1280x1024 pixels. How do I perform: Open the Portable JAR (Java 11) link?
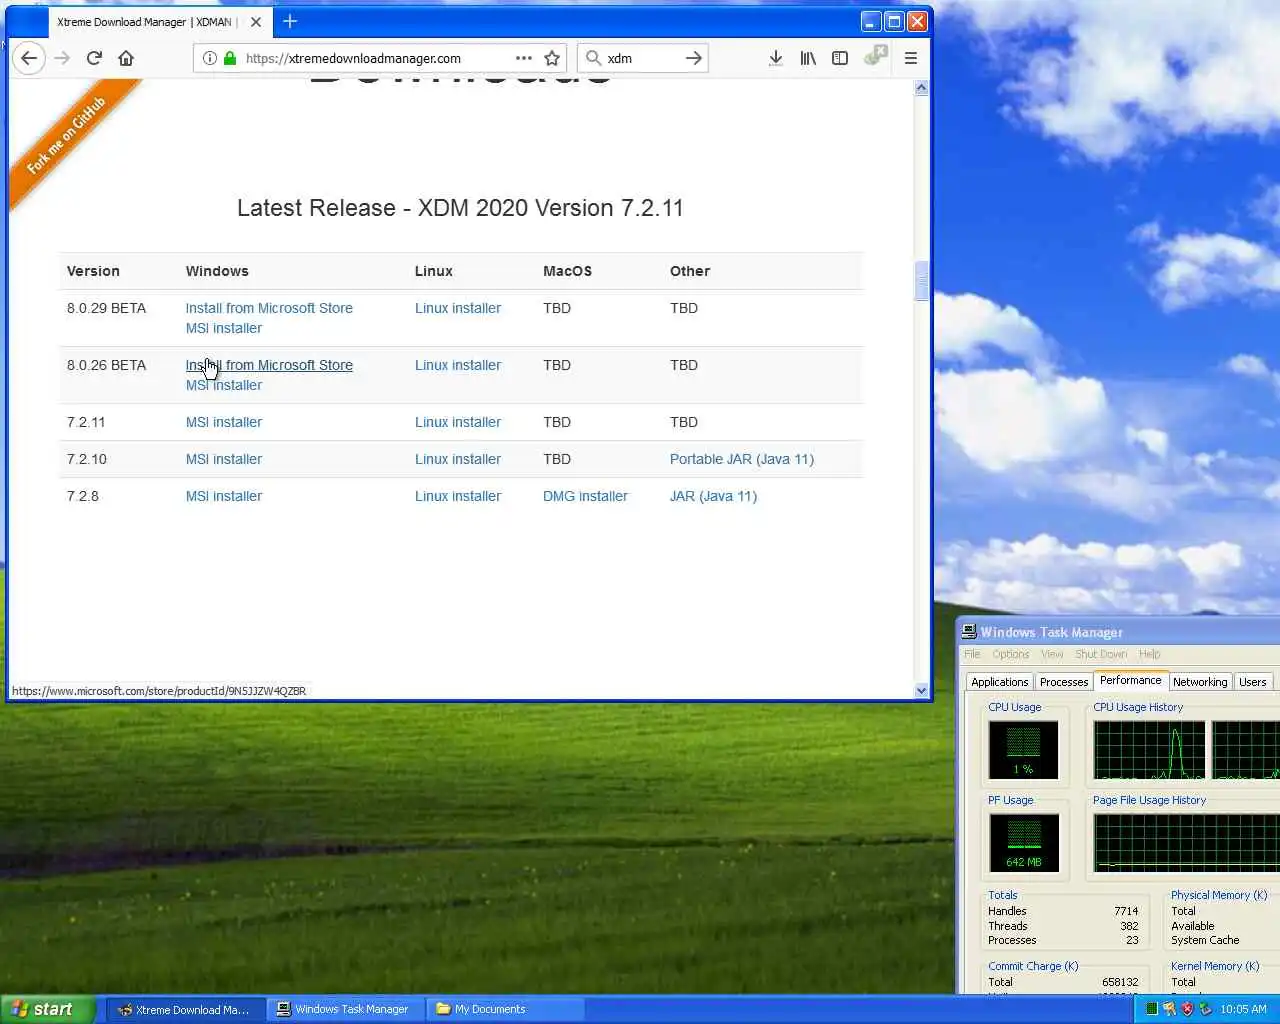click(742, 459)
